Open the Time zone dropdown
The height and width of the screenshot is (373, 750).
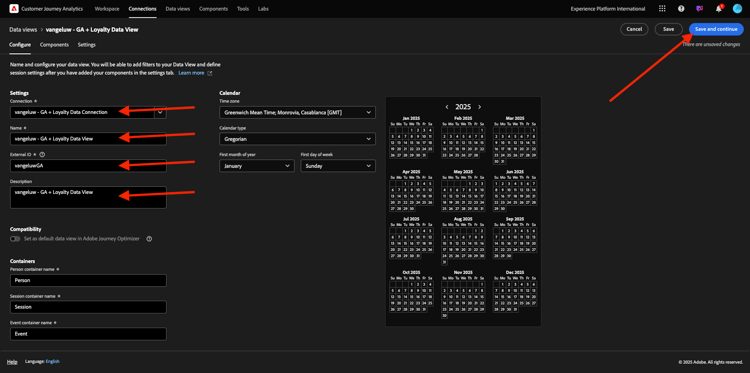(297, 112)
